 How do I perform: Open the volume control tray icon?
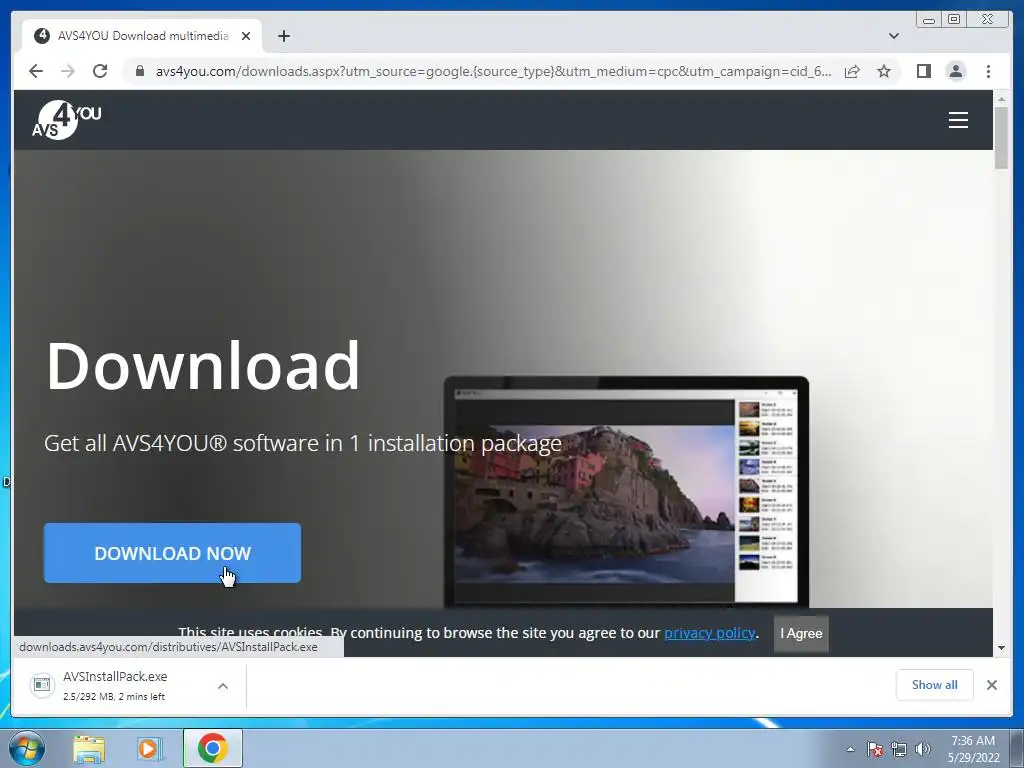923,749
